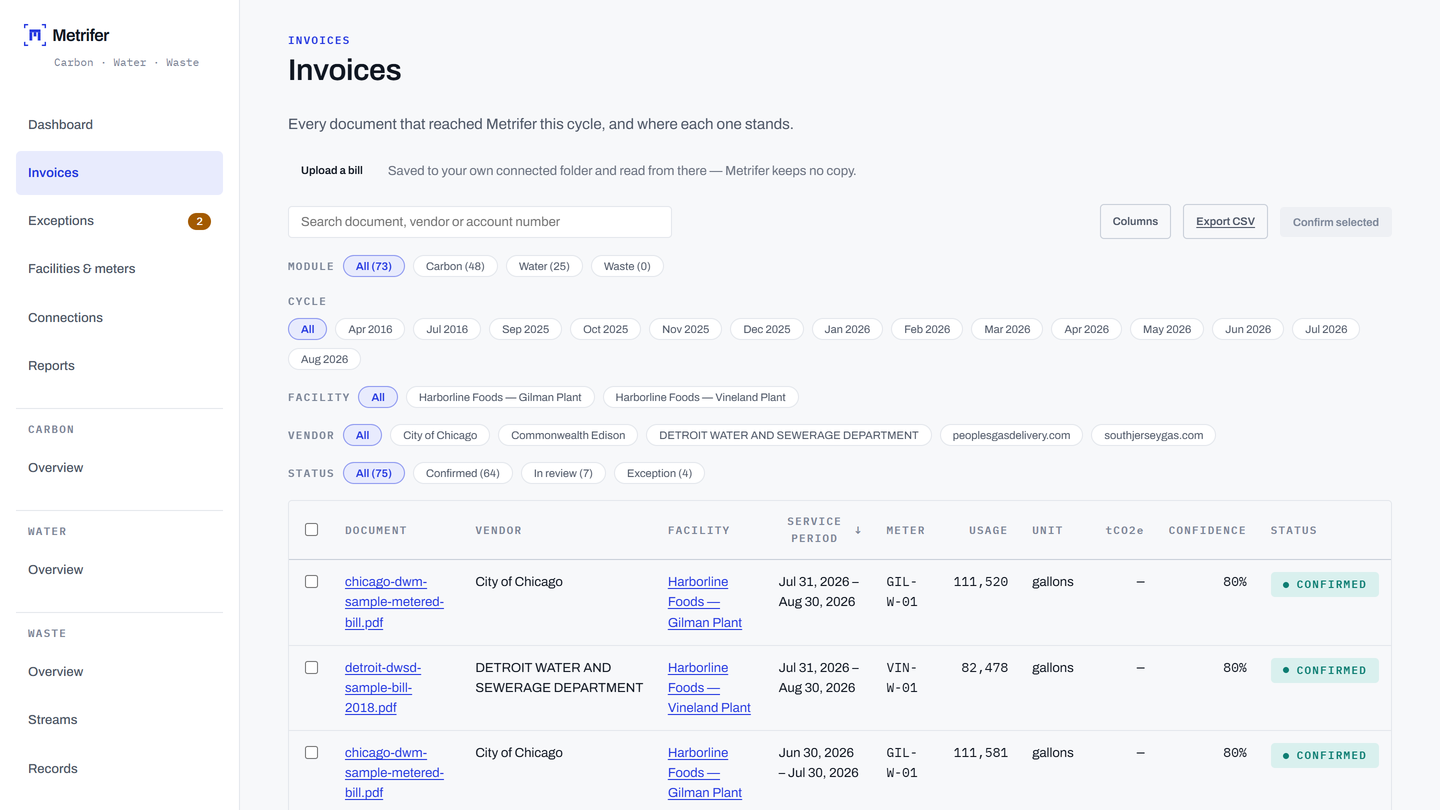Screen dimensions: 1440x810
Task: Select the Dec 2025 cycle chip
Action: [767, 329]
